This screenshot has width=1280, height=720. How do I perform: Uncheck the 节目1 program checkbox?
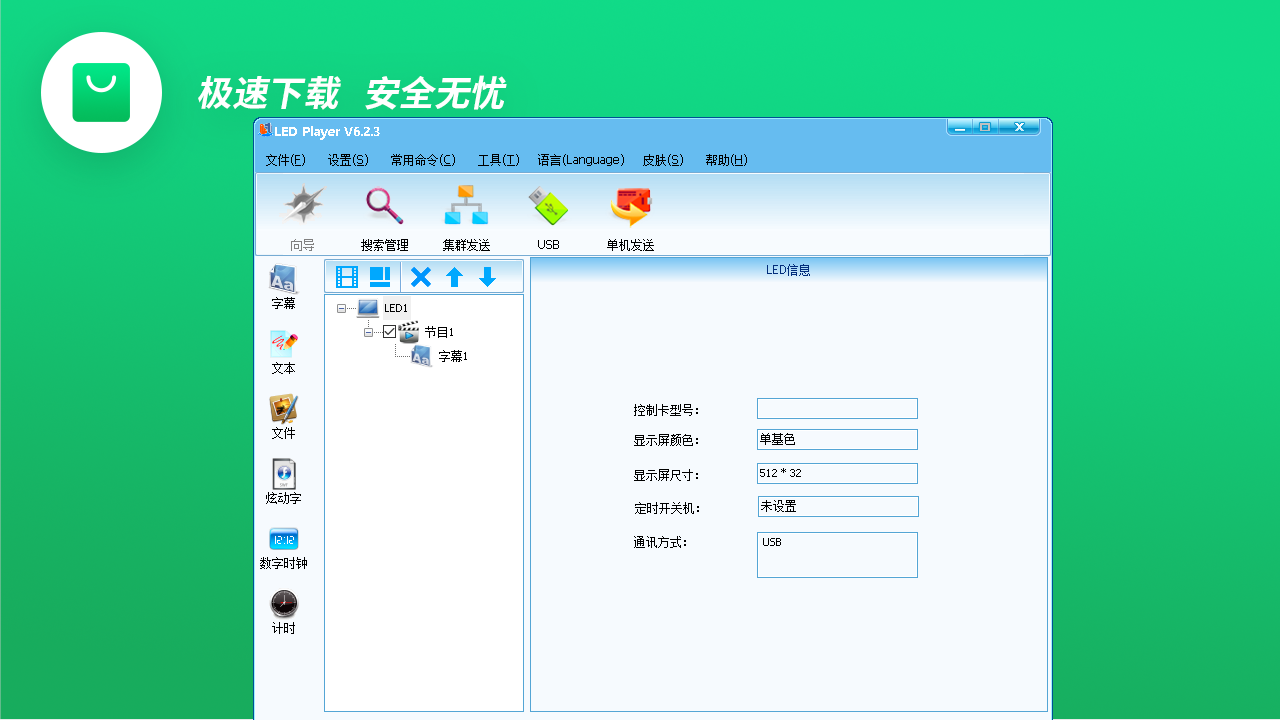pos(390,332)
